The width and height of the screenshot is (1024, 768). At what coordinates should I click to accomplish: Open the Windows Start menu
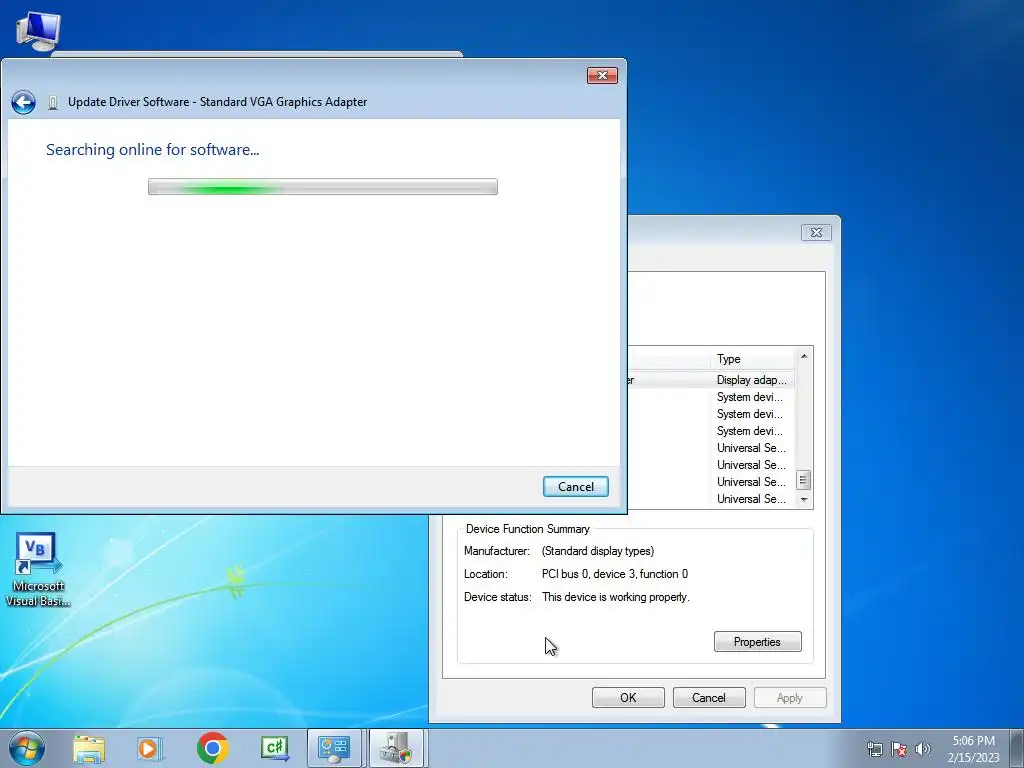coord(27,748)
